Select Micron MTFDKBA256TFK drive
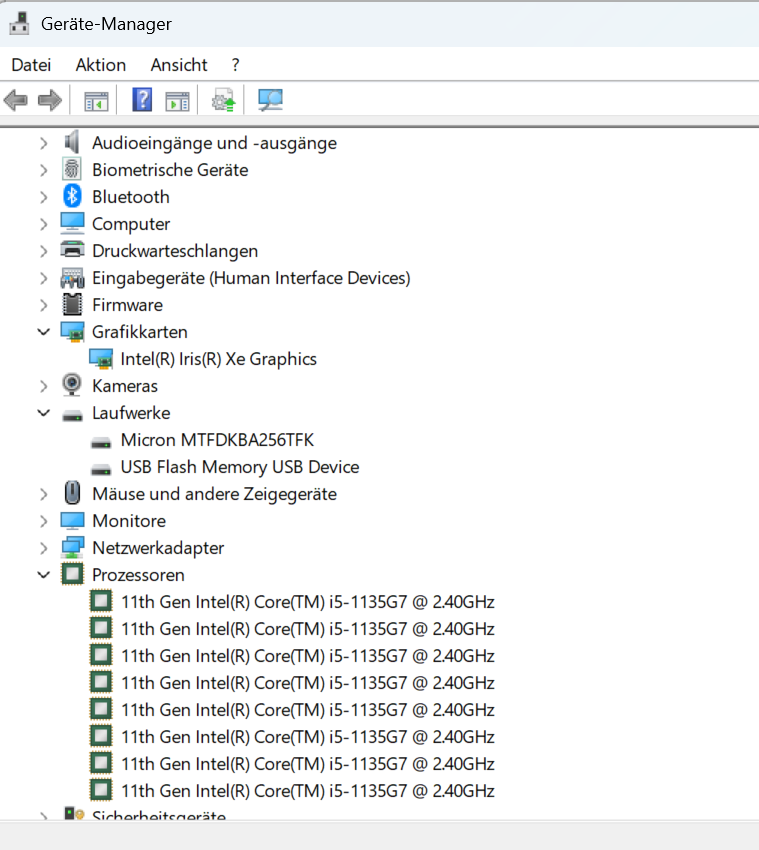The width and height of the screenshot is (759, 850). pos(217,440)
